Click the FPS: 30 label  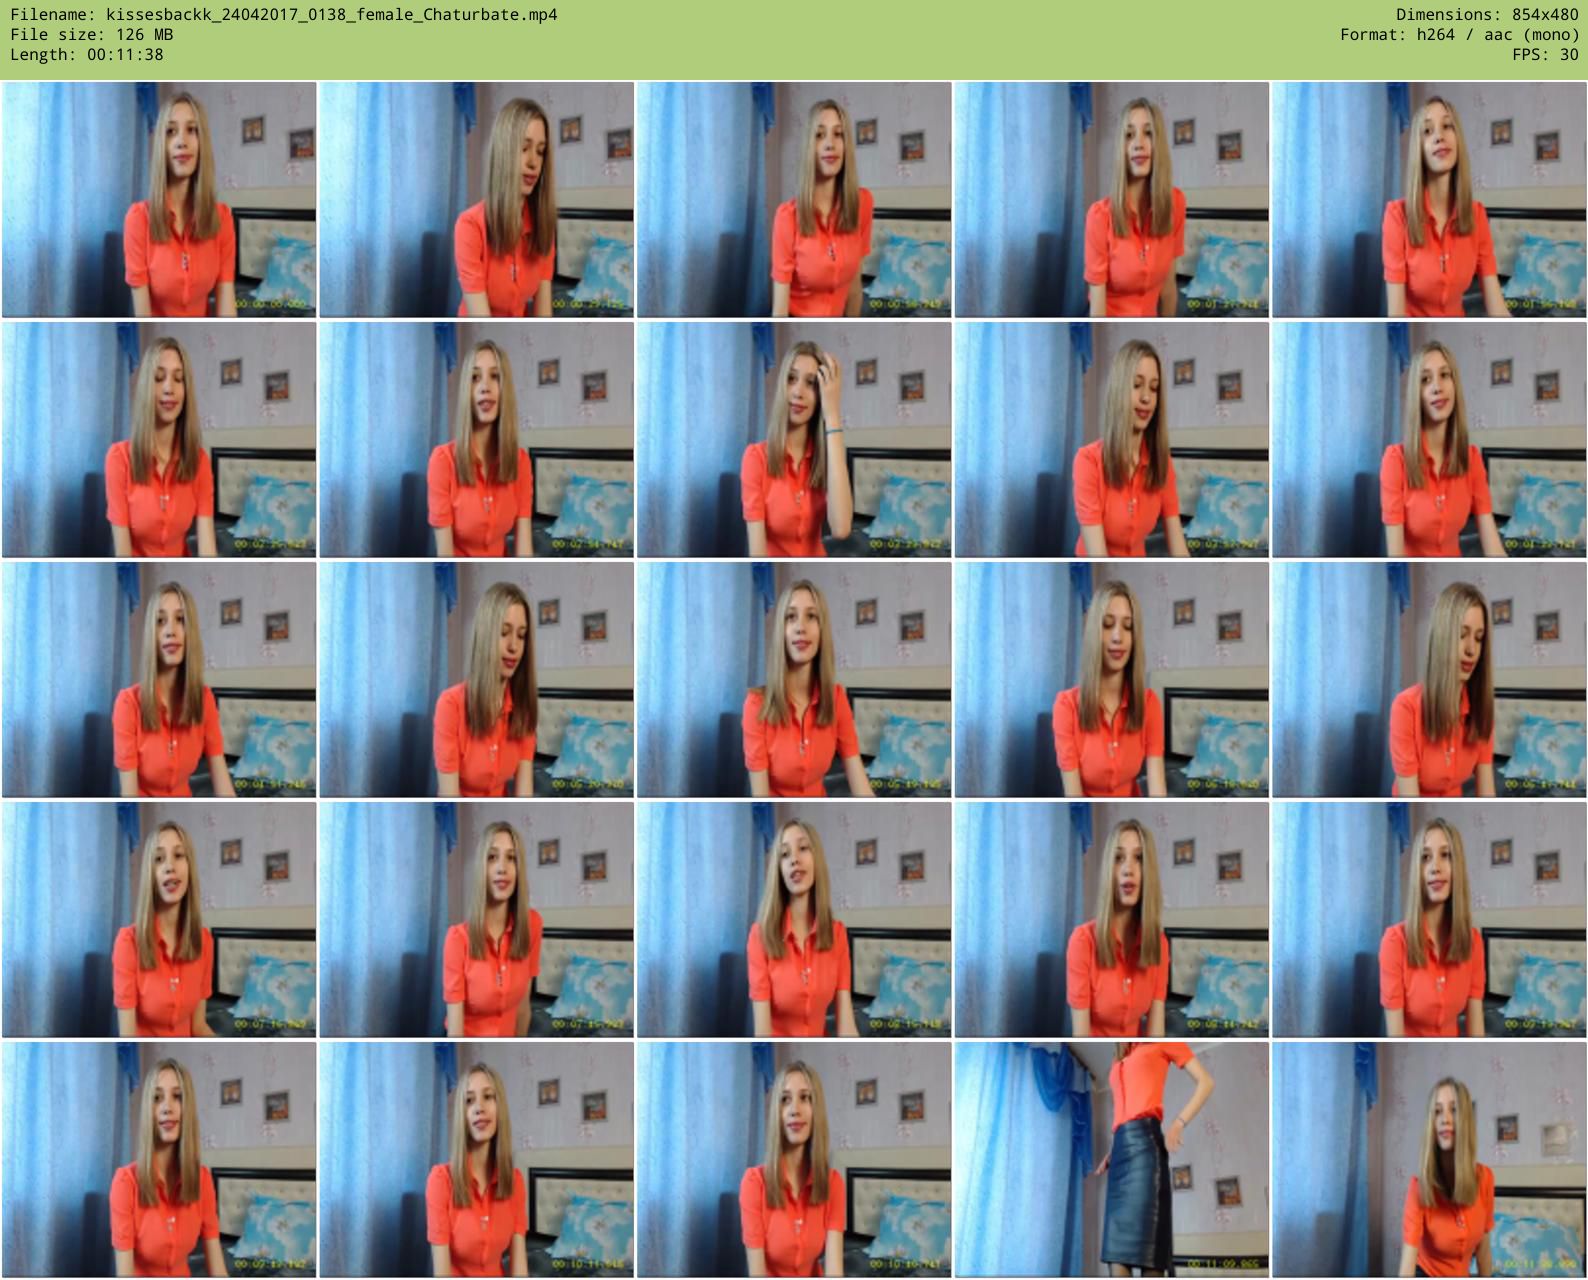[1545, 55]
